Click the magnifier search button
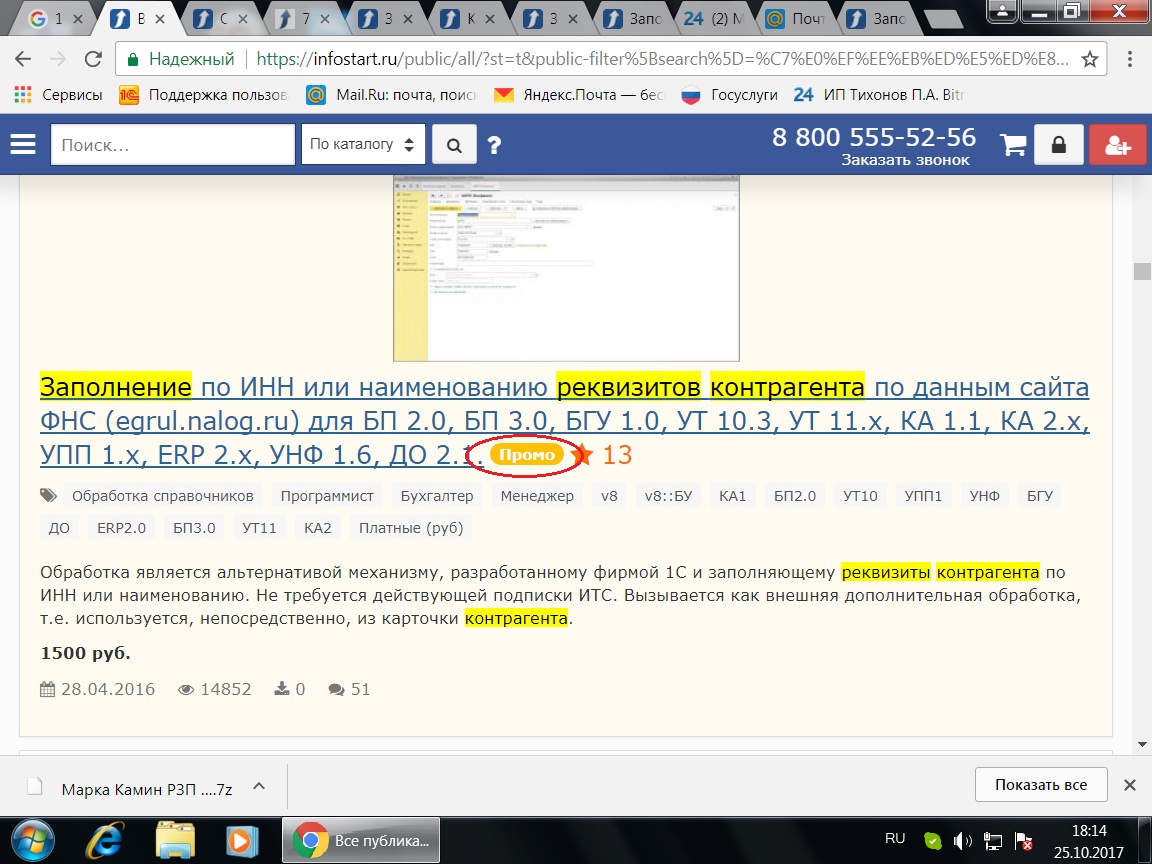The width and height of the screenshot is (1152, 864). [x=454, y=145]
